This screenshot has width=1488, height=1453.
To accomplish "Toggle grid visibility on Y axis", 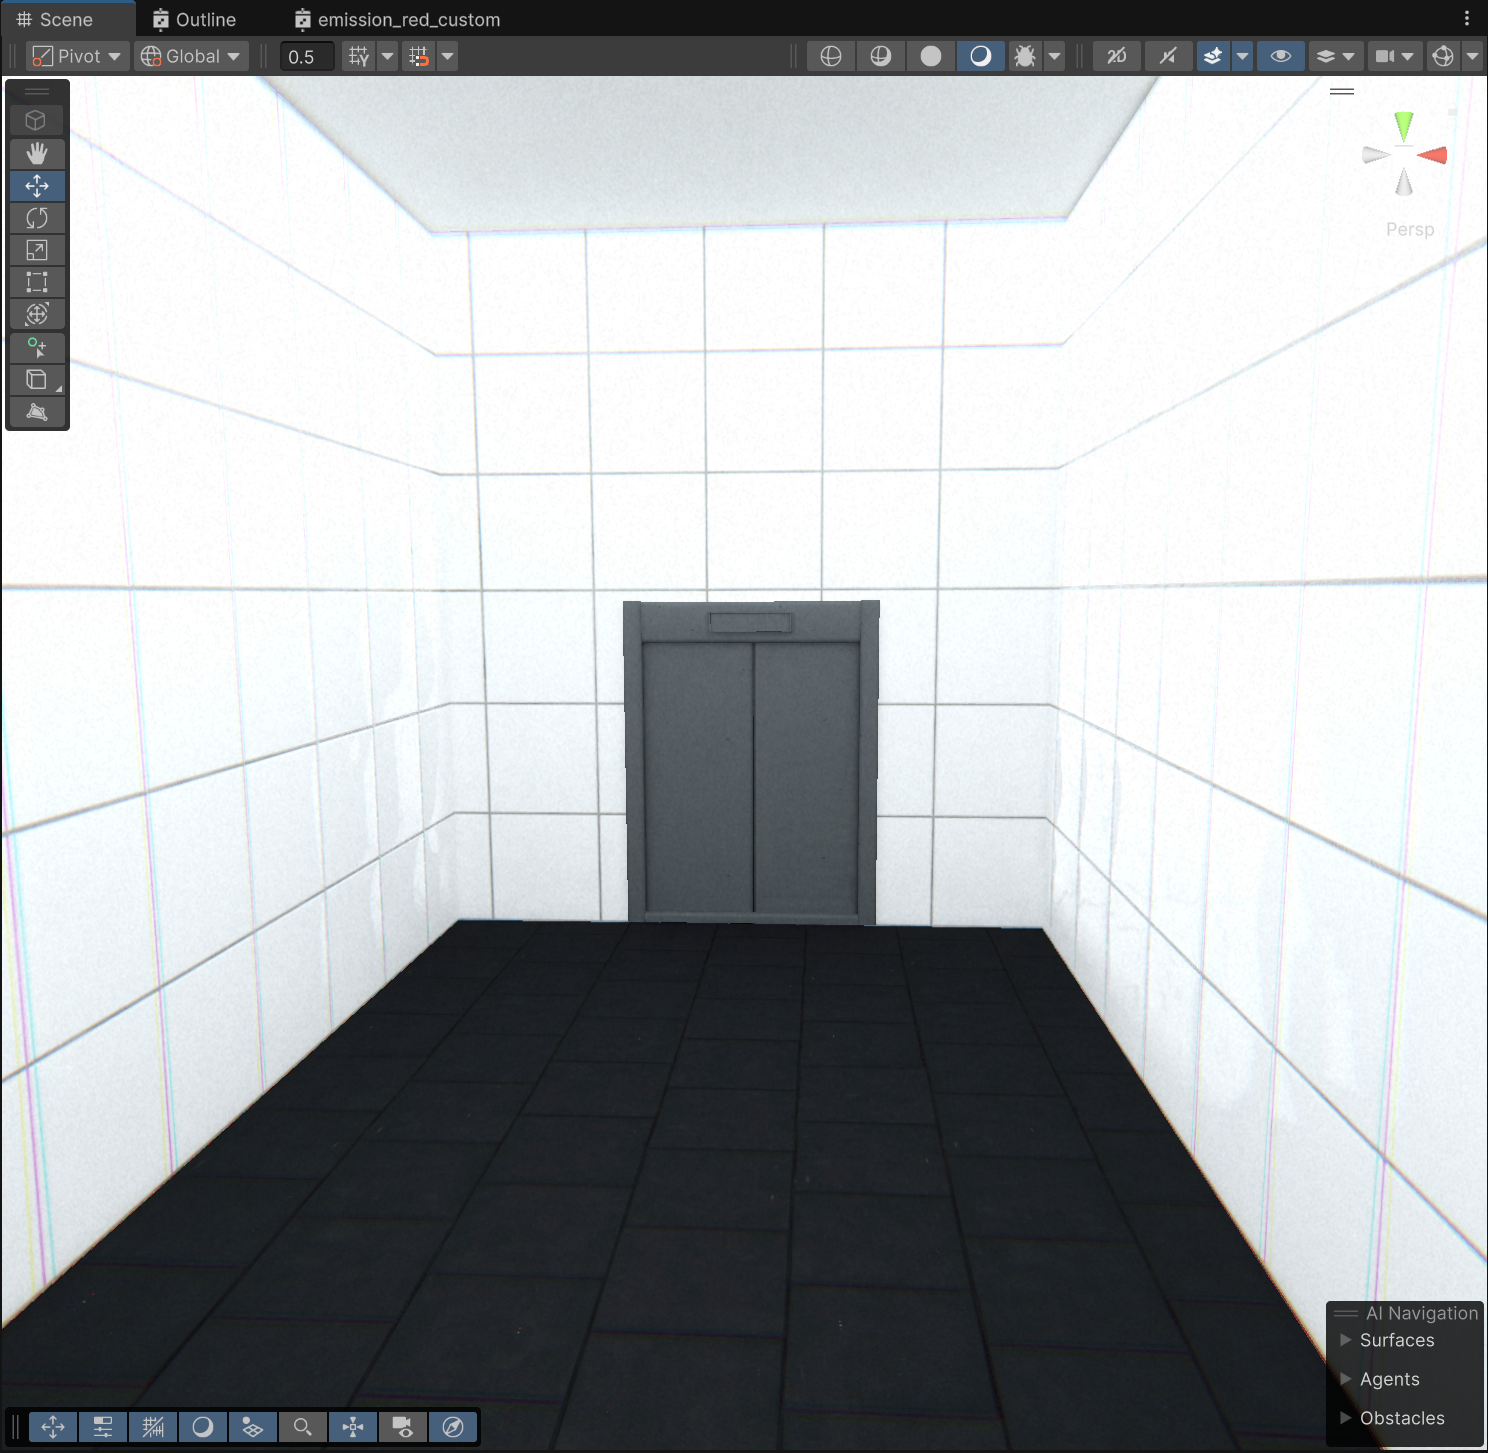I will coord(358,56).
